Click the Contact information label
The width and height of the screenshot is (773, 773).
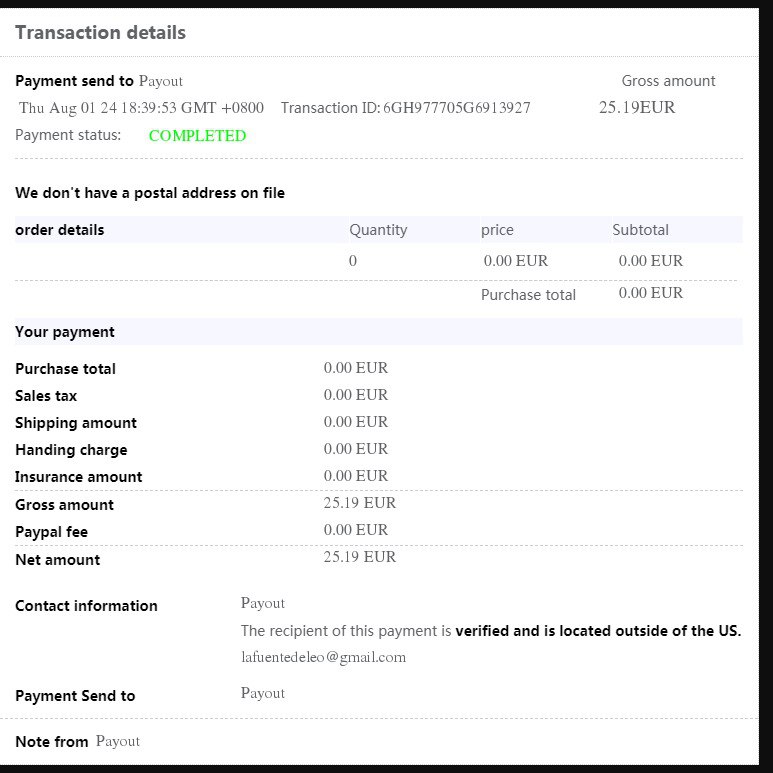tap(86, 606)
